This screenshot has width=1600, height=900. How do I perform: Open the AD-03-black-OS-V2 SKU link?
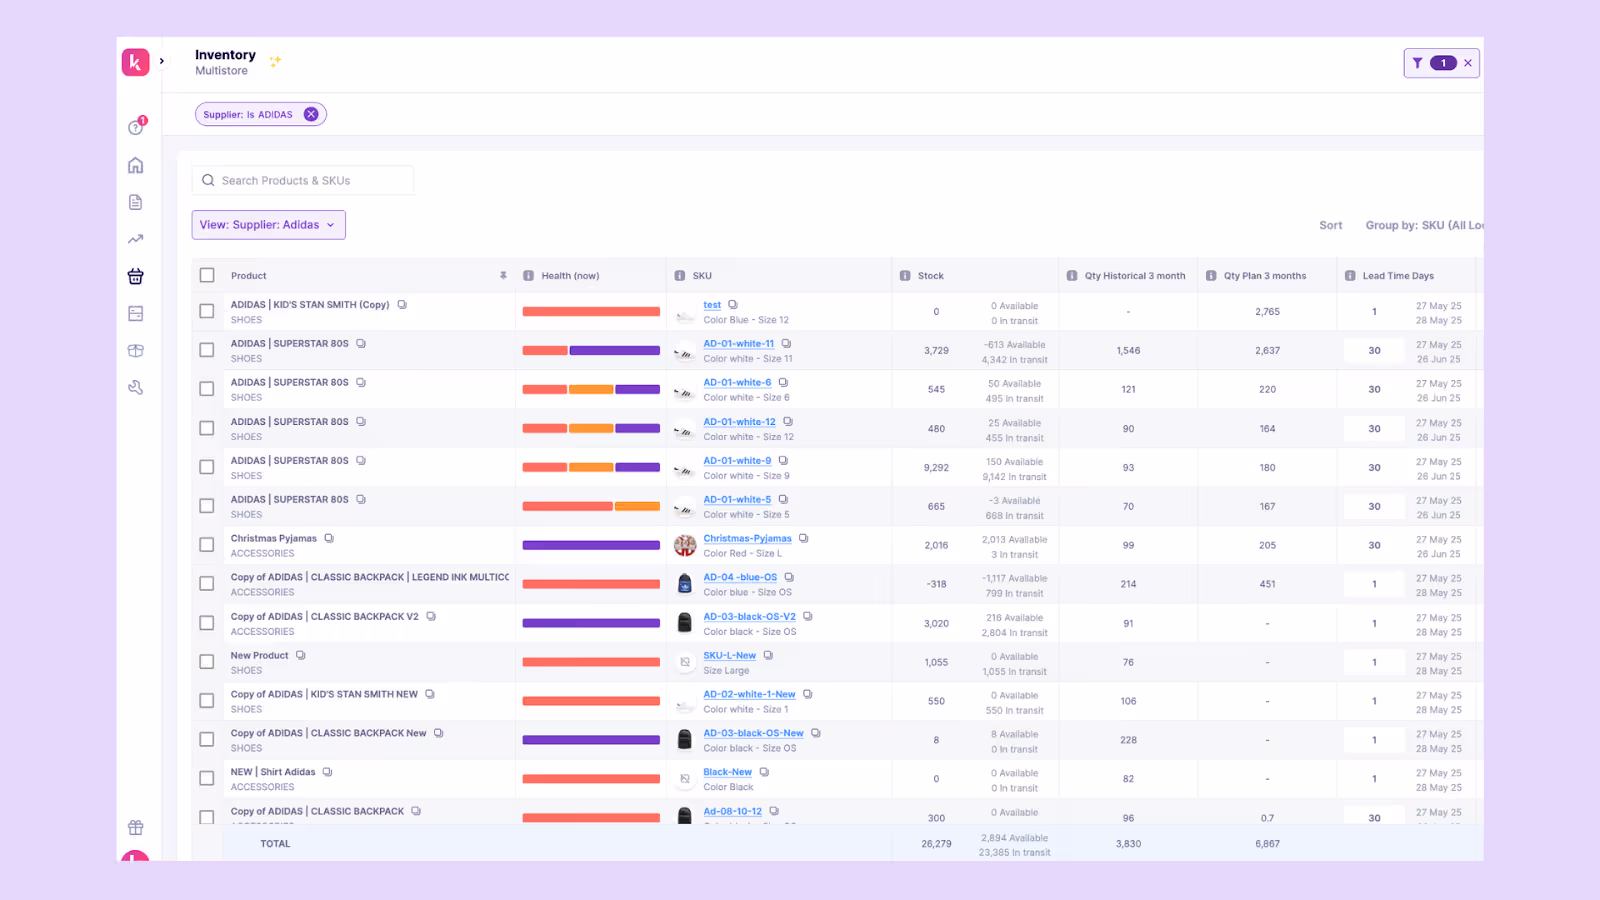tap(750, 617)
